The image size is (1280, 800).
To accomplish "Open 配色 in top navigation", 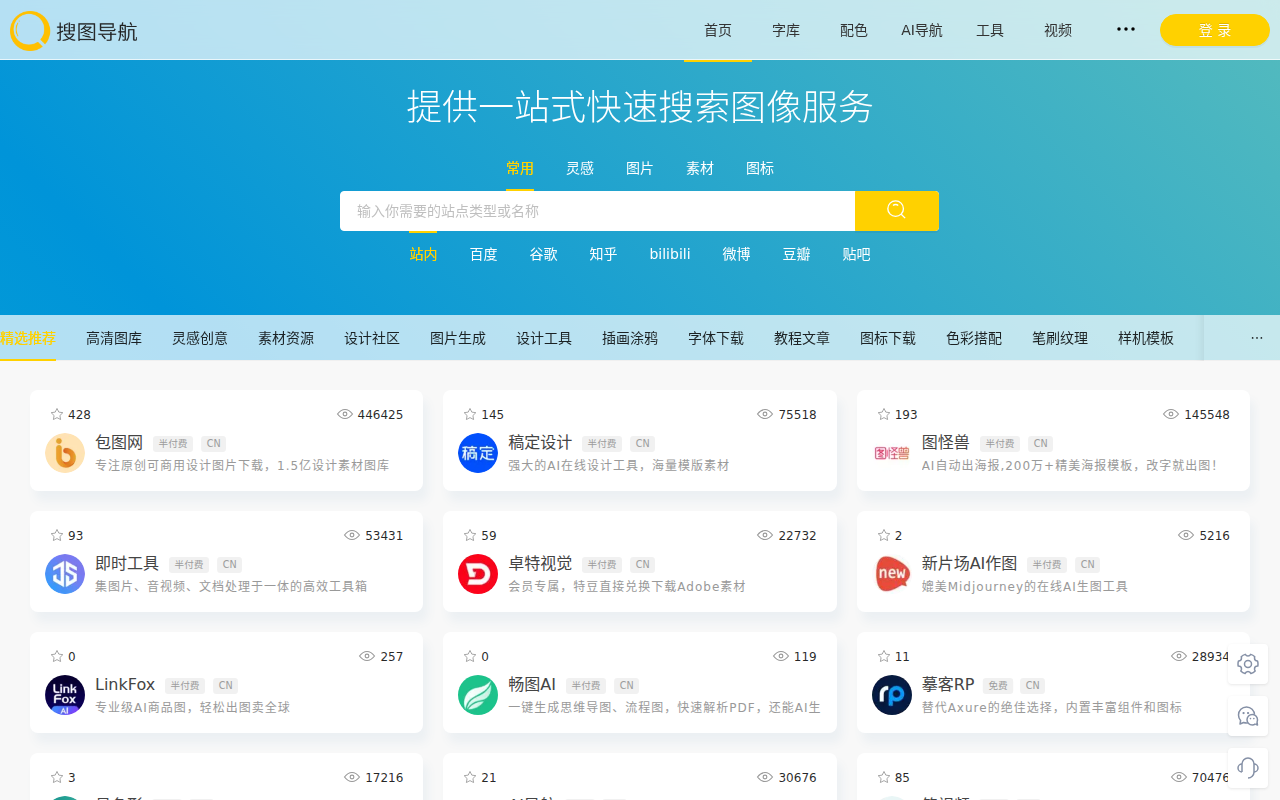I will pyautogui.click(x=854, y=30).
